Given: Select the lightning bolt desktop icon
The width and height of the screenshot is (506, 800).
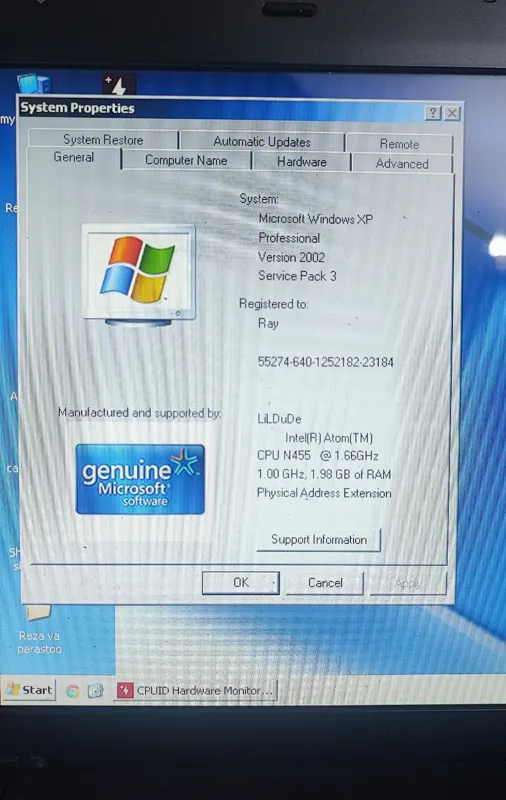Looking at the screenshot, I should (118, 84).
